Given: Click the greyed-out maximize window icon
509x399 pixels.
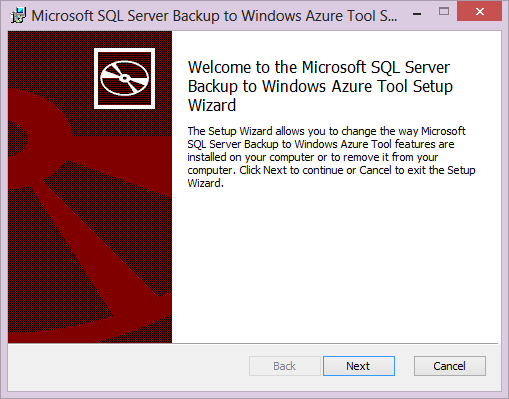Looking at the screenshot, I should [x=444, y=12].
